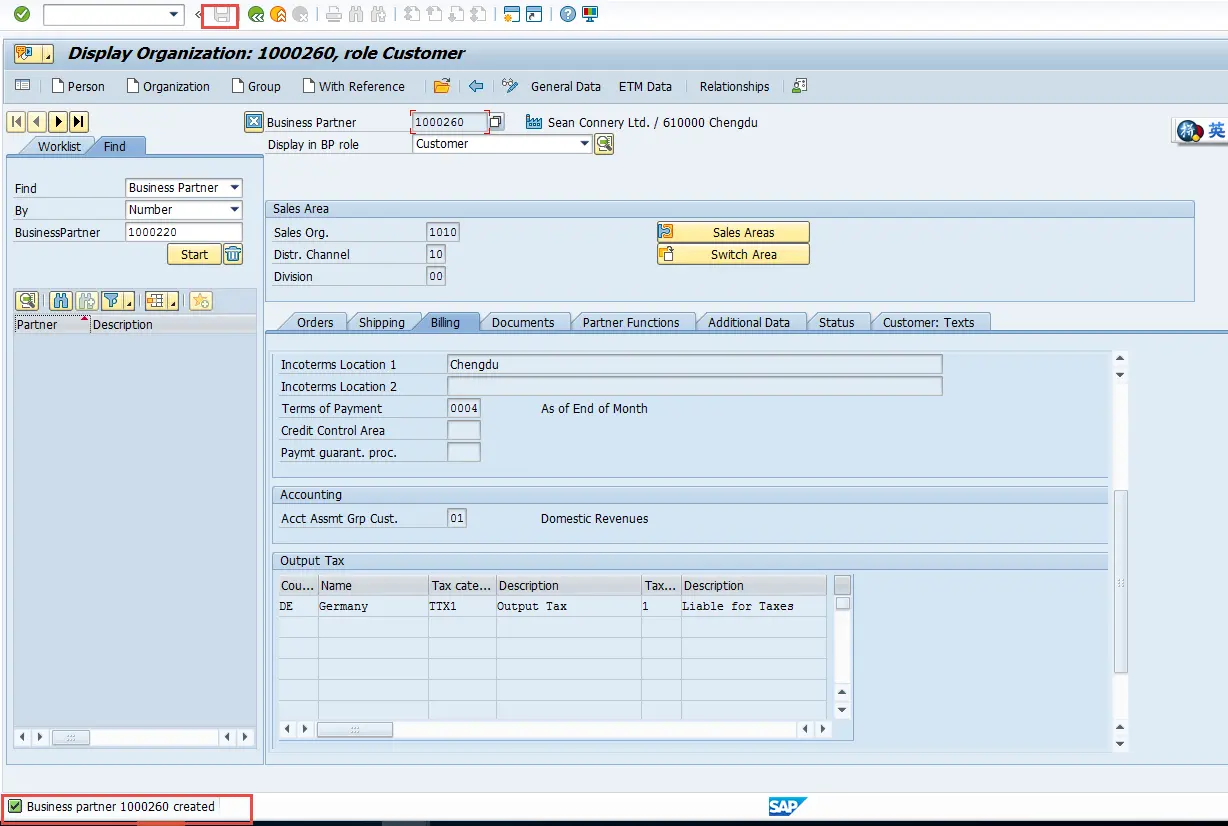Click the Set Filter funnel icon
This screenshot has width=1228, height=826.
(x=112, y=300)
